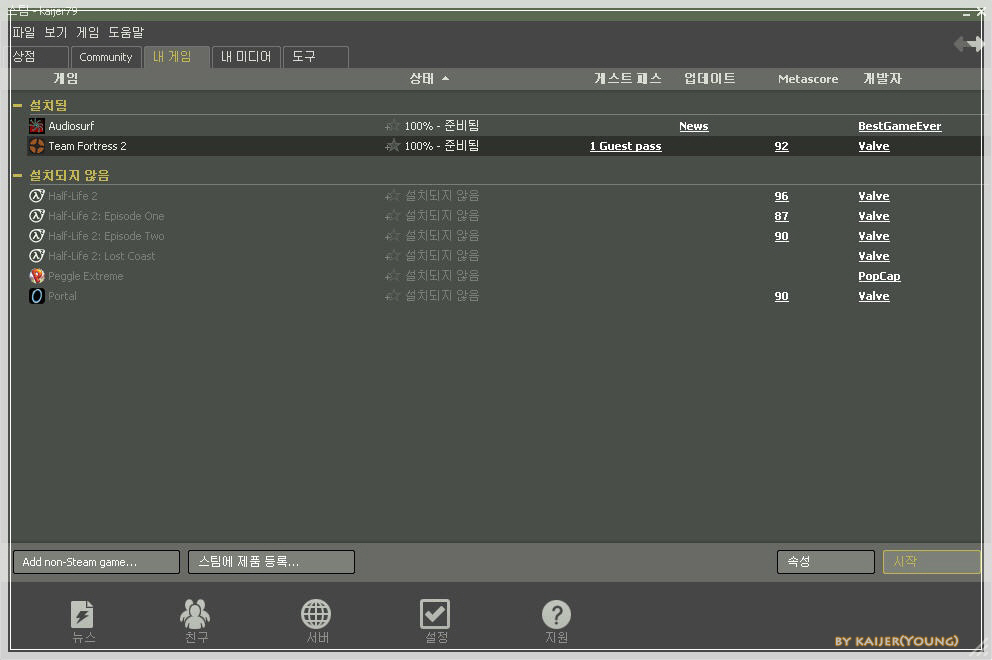Select the Portal row name
Screen dimensions: 992x660
[x=62, y=296]
